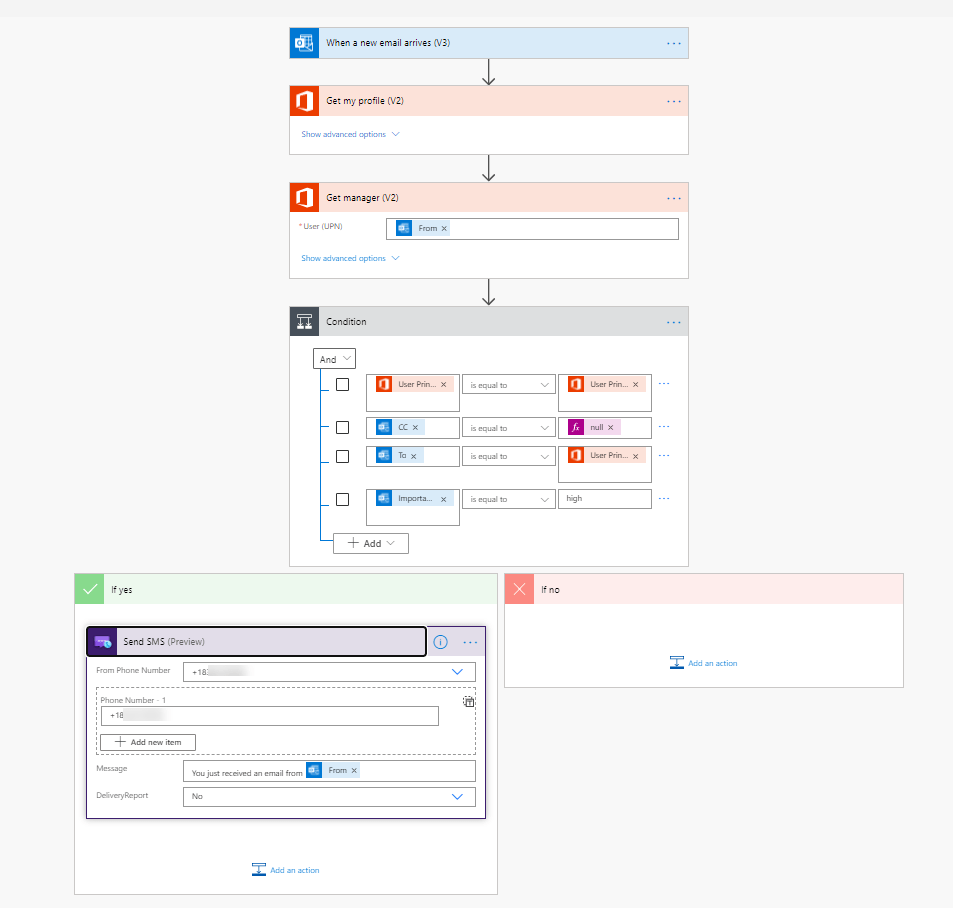Delete Phone Number 1 with the trash icon
The height and width of the screenshot is (908, 953).
(468, 702)
